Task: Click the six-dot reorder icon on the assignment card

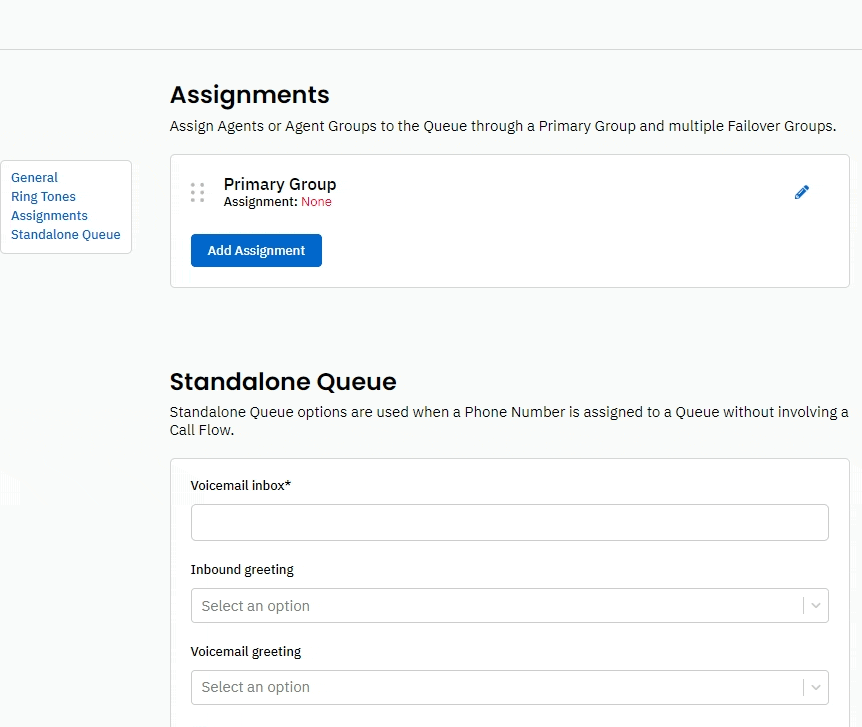Action: 197,192
